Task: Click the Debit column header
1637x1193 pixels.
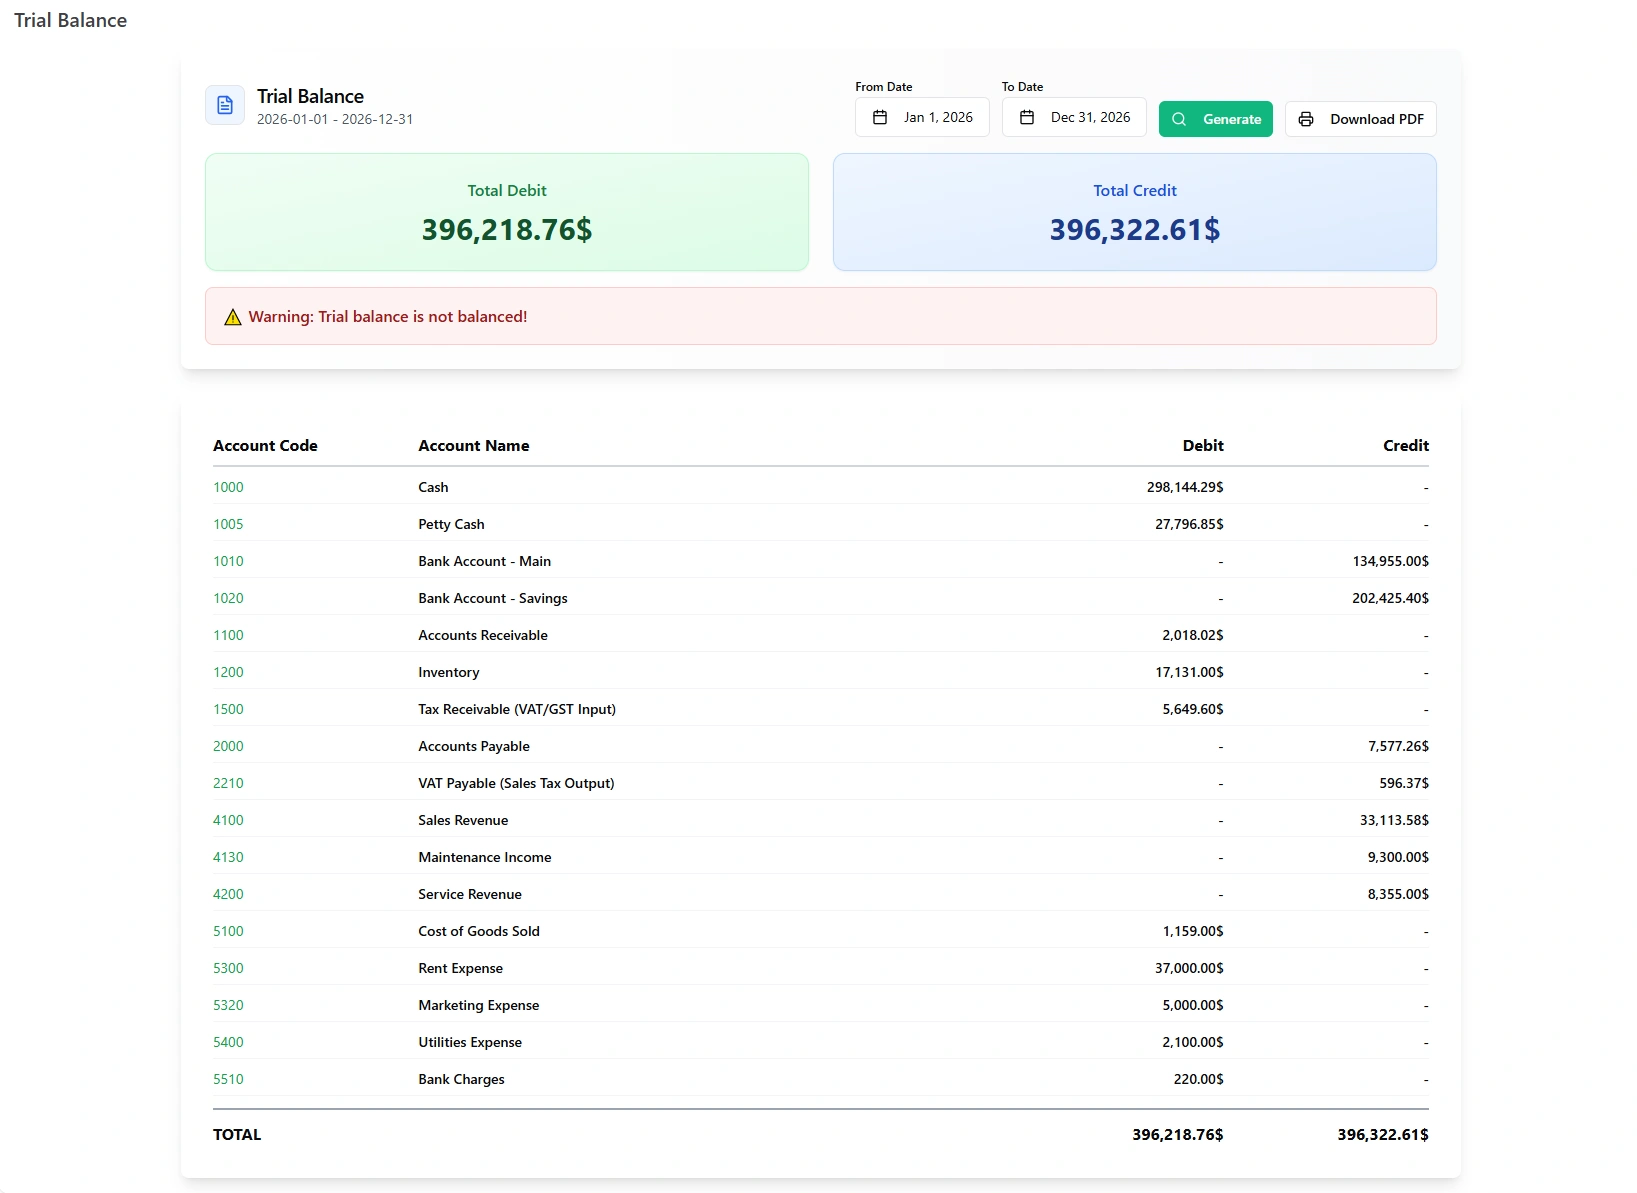Action: coord(1203,446)
